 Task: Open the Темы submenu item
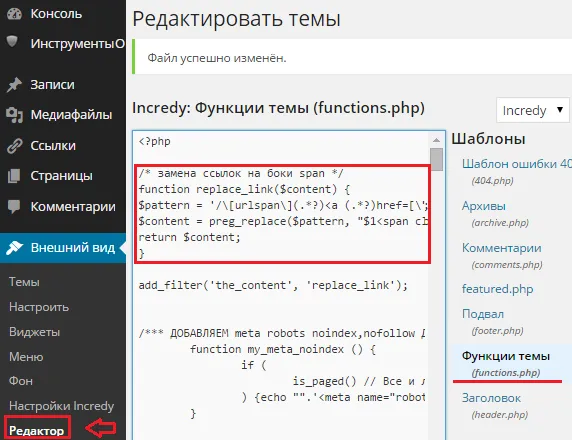[x=24, y=282]
